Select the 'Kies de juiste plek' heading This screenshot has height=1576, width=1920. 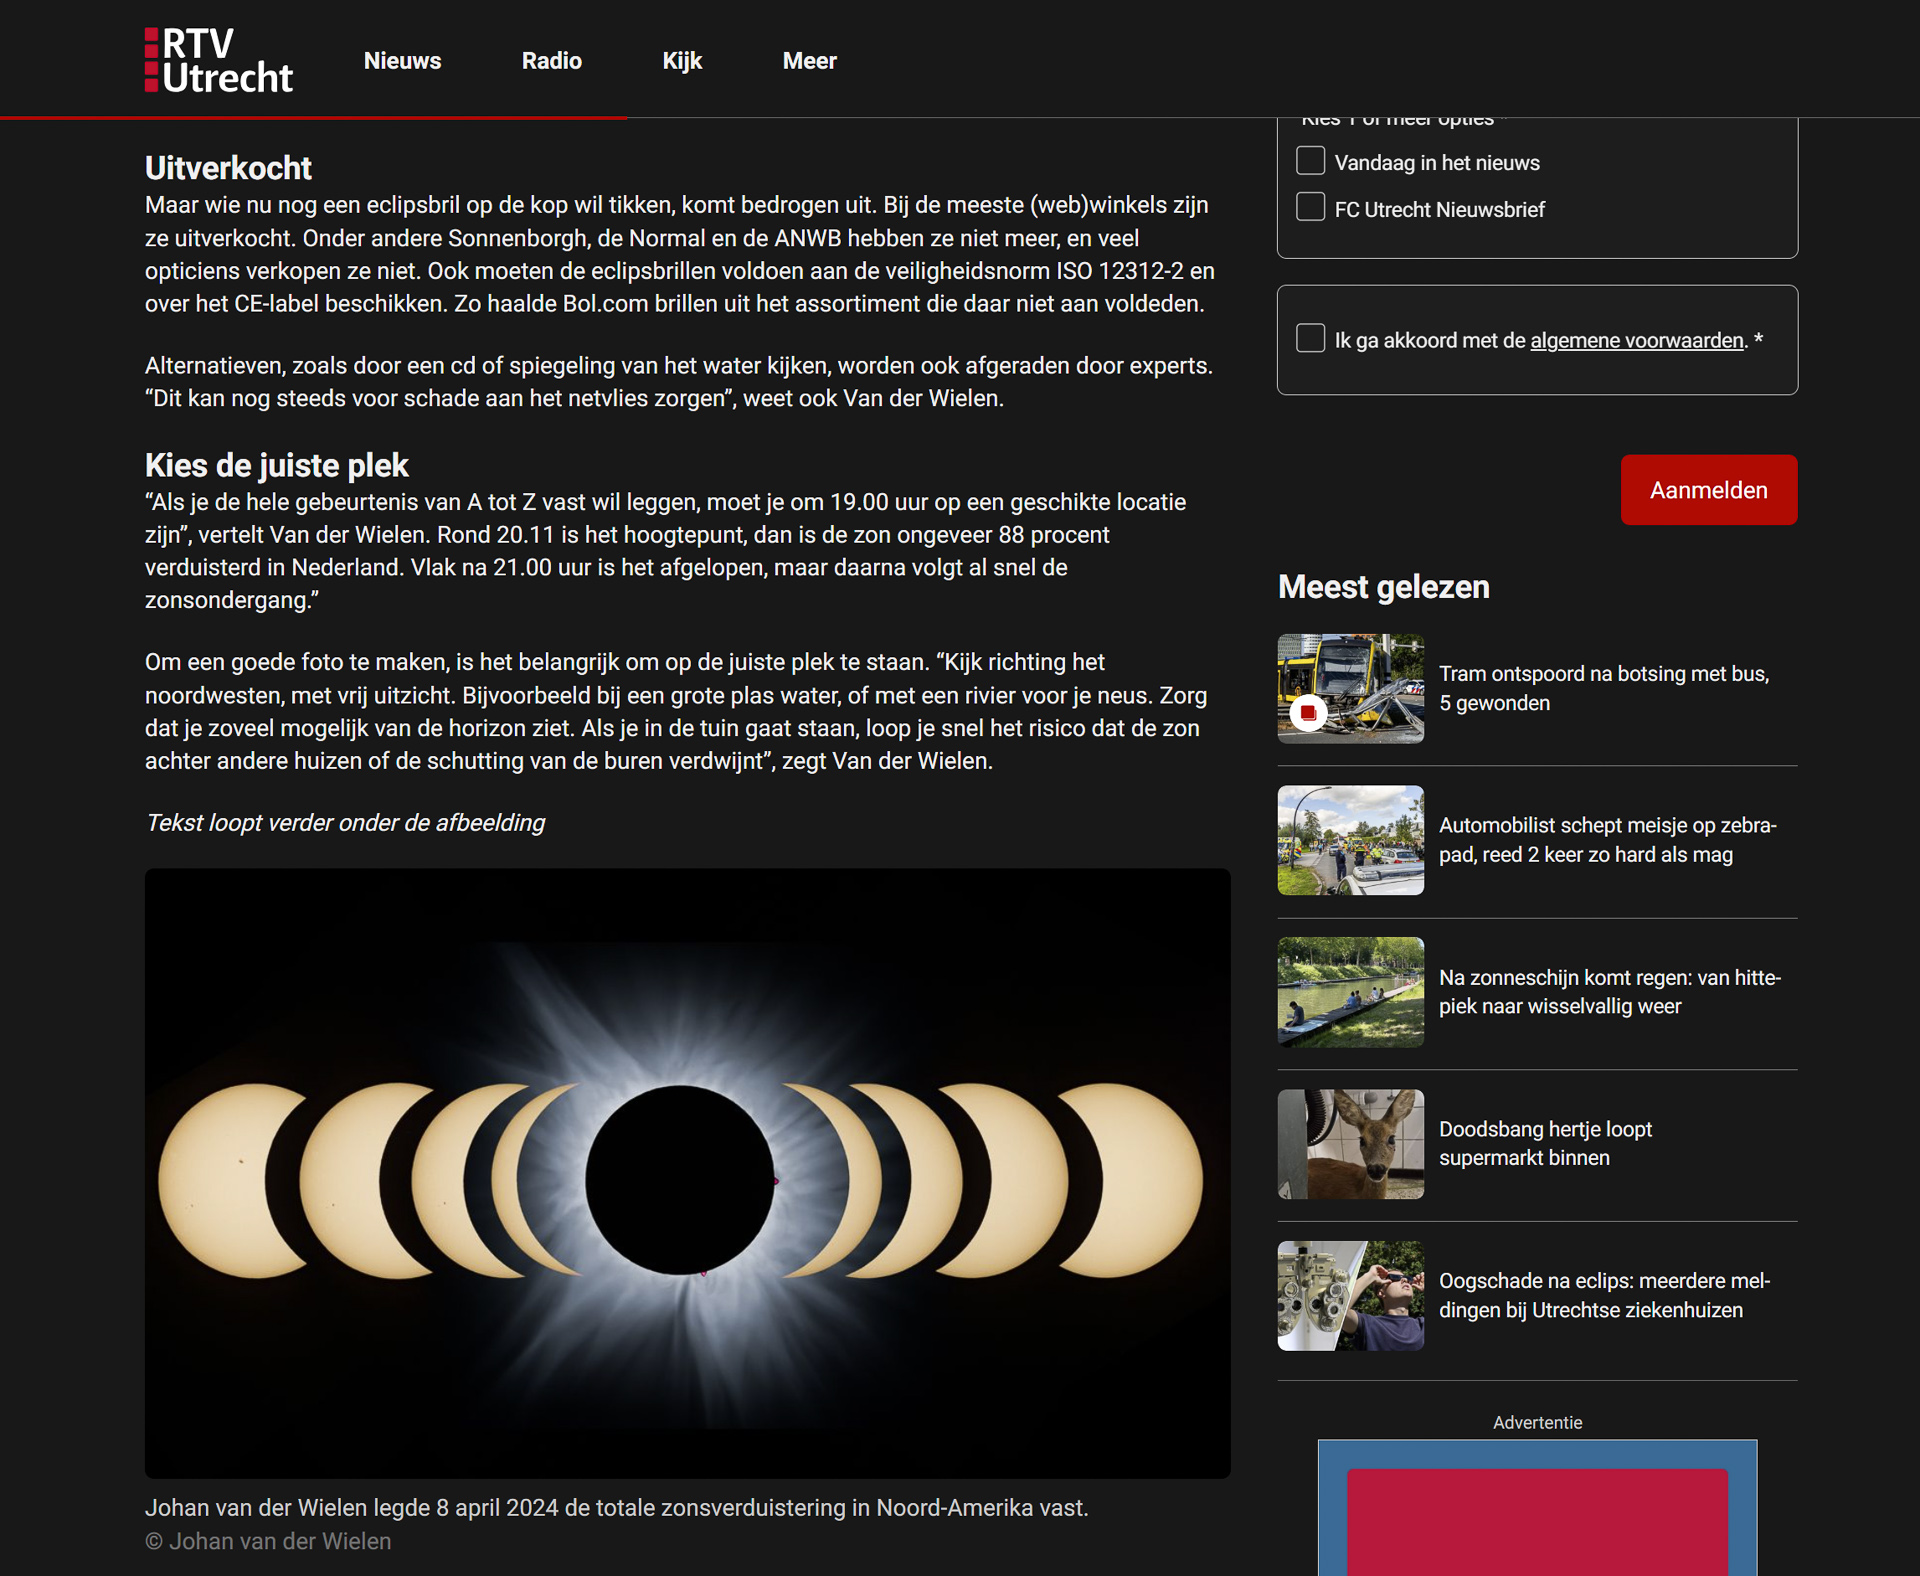pyautogui.click(x=276, y=465)
